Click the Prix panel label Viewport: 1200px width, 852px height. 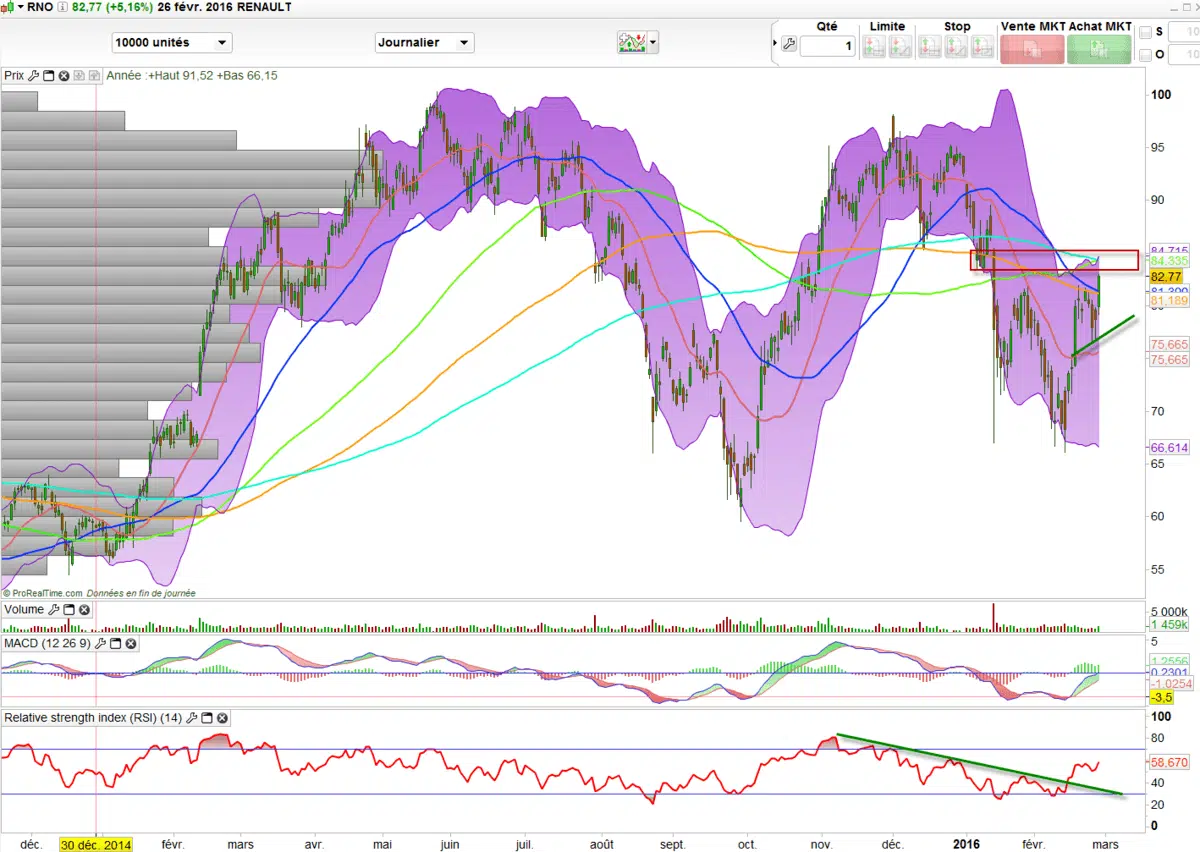tap(14, 76)
